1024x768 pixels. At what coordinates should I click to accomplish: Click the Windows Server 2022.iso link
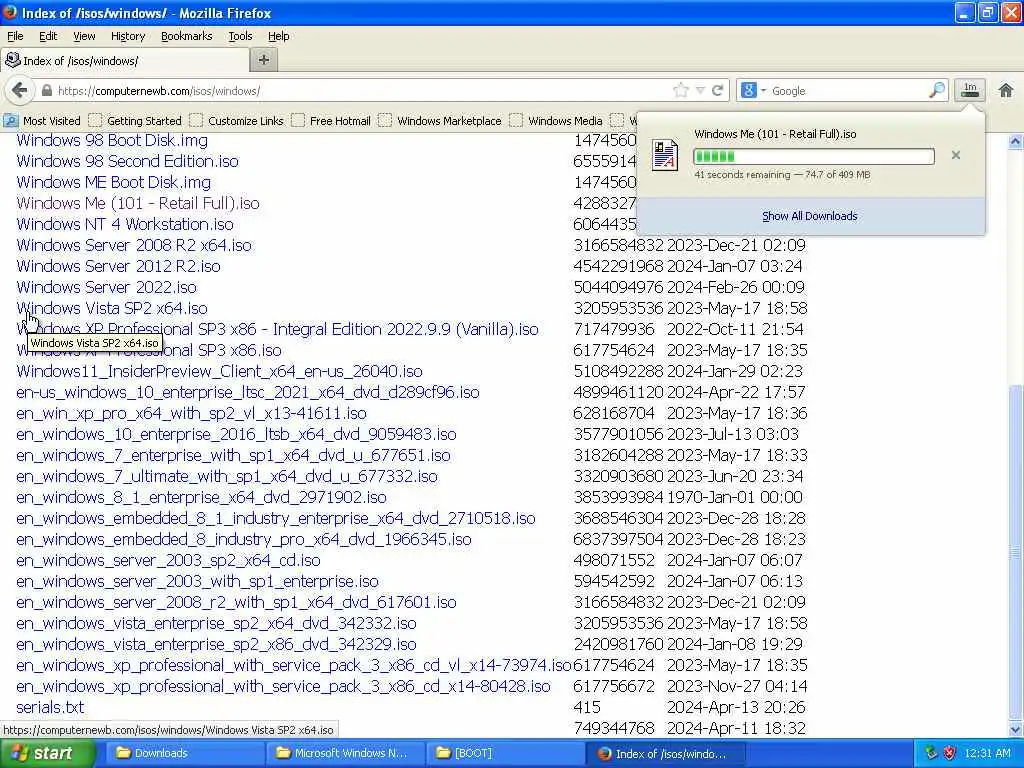pyautogui.click(x=106, y=287)
